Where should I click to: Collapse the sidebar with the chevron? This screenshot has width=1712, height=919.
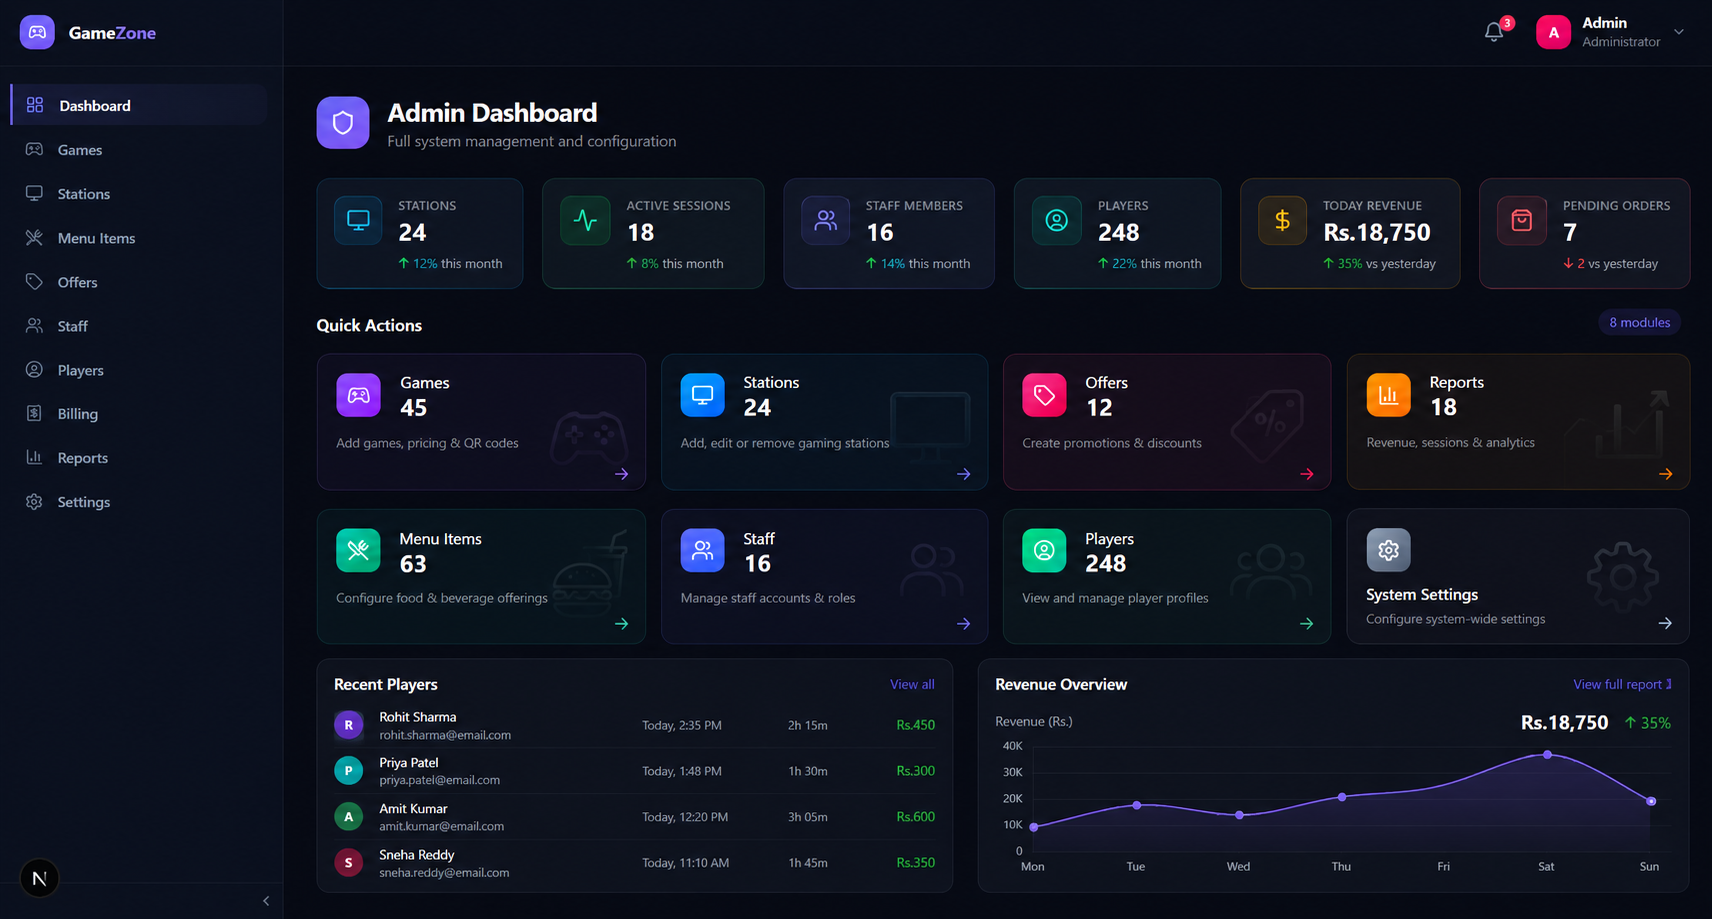pos(266,901)
